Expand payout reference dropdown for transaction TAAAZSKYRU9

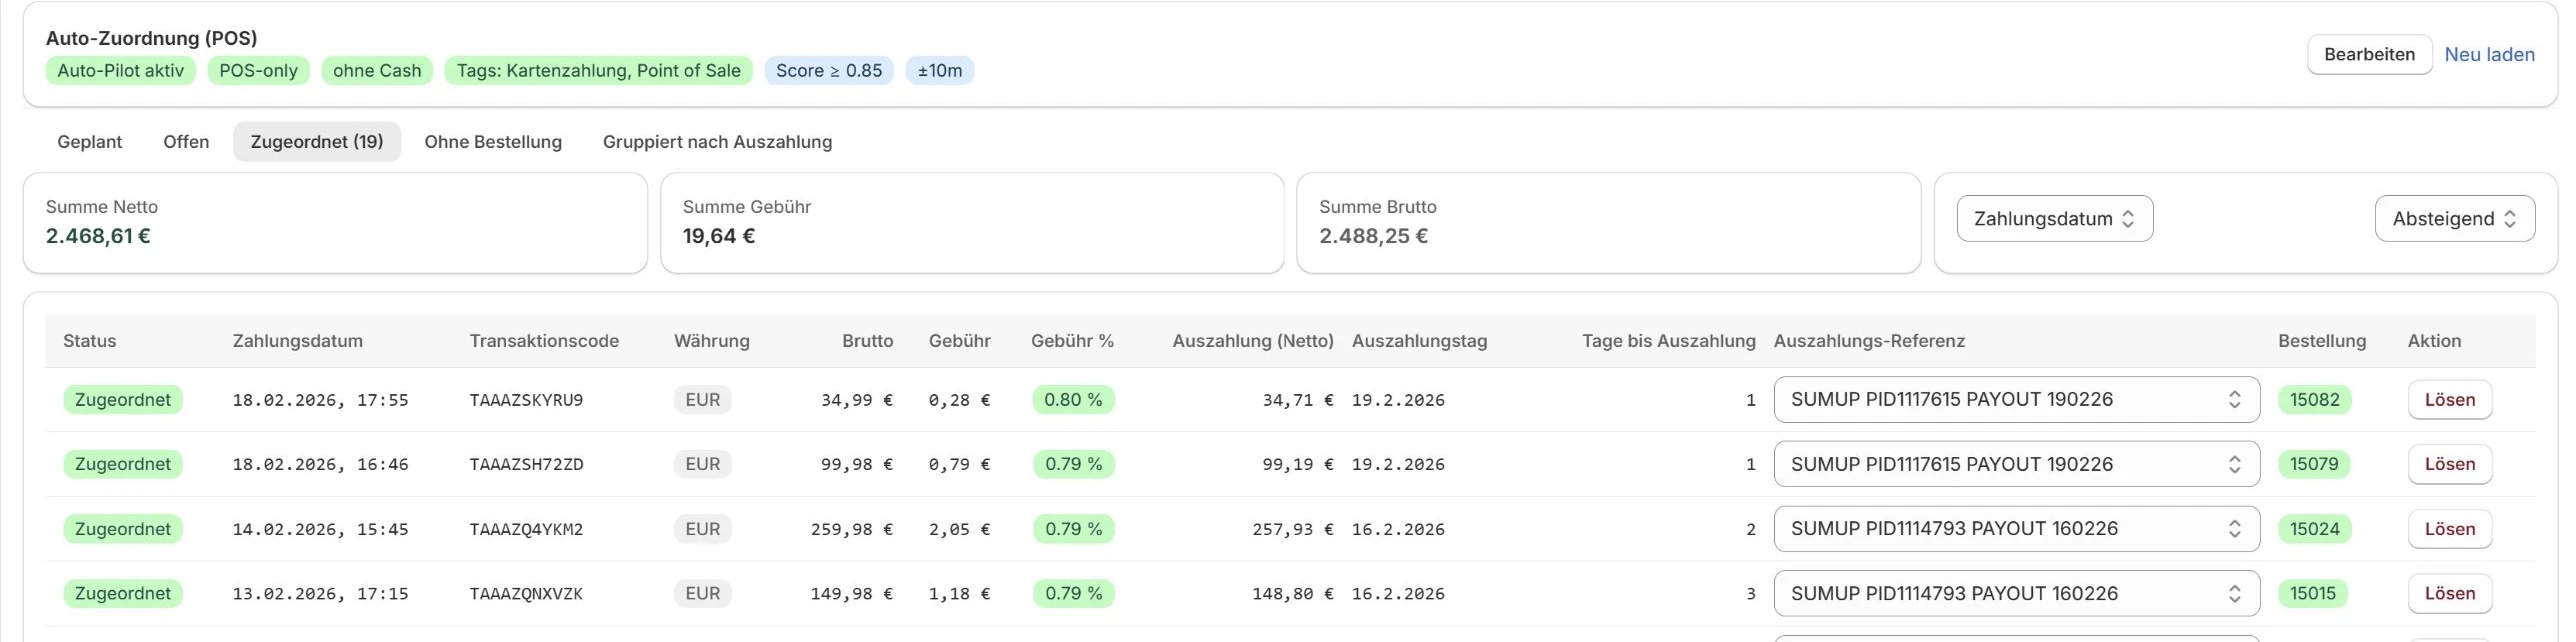[x=2016, y=400]
